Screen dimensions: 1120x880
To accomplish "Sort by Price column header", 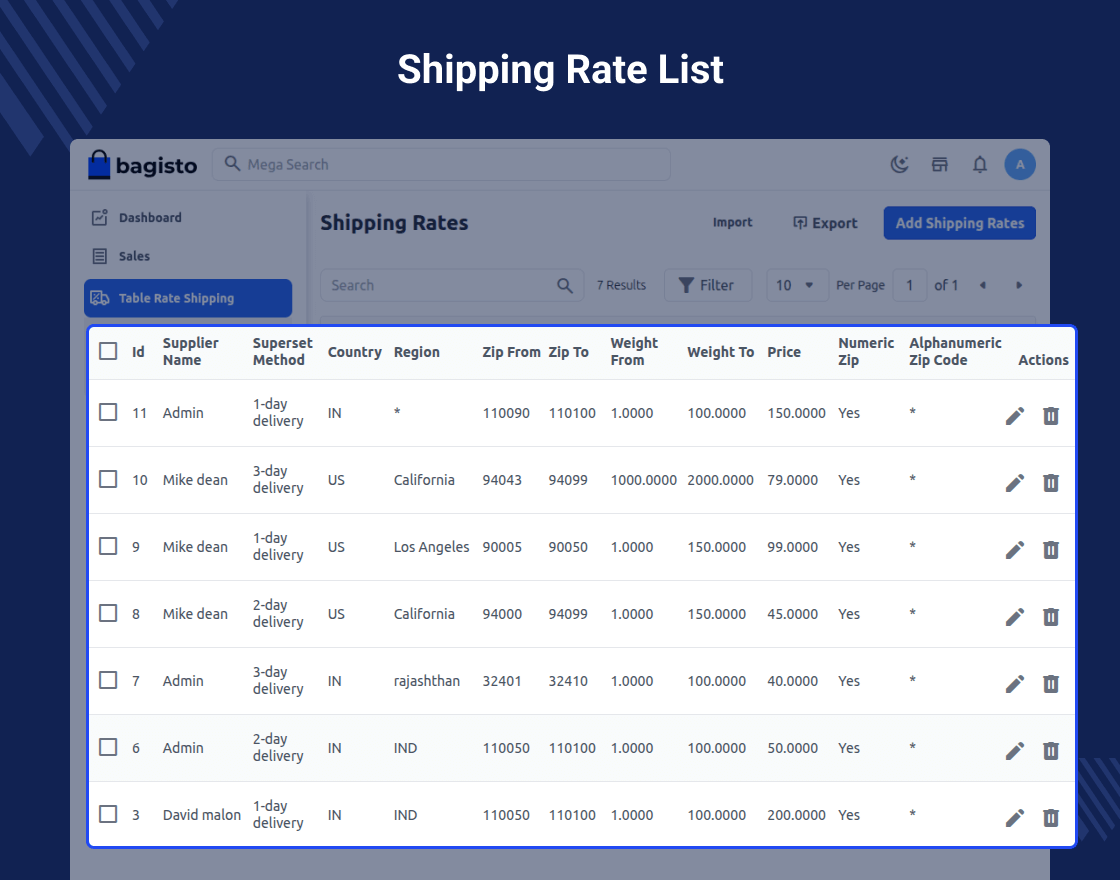I will pos(784,352).
